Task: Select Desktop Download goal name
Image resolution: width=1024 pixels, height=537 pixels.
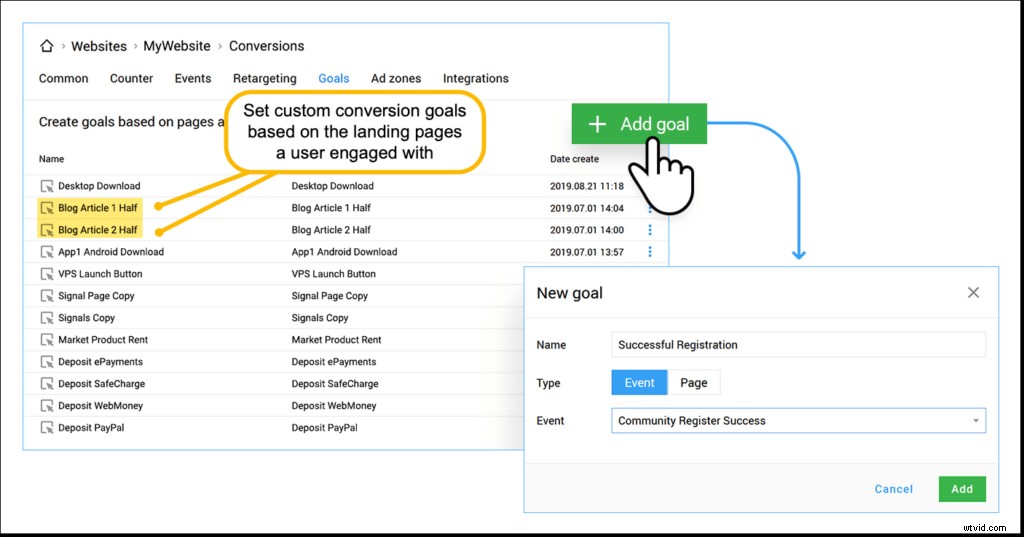Action: tap(99, 186)
